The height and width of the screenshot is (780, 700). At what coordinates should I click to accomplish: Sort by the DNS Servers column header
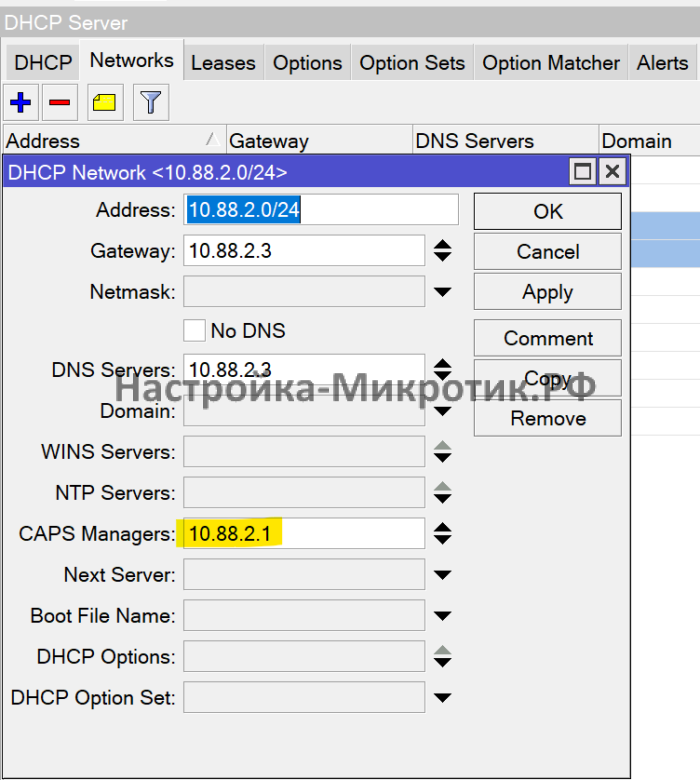coord(505,141)
